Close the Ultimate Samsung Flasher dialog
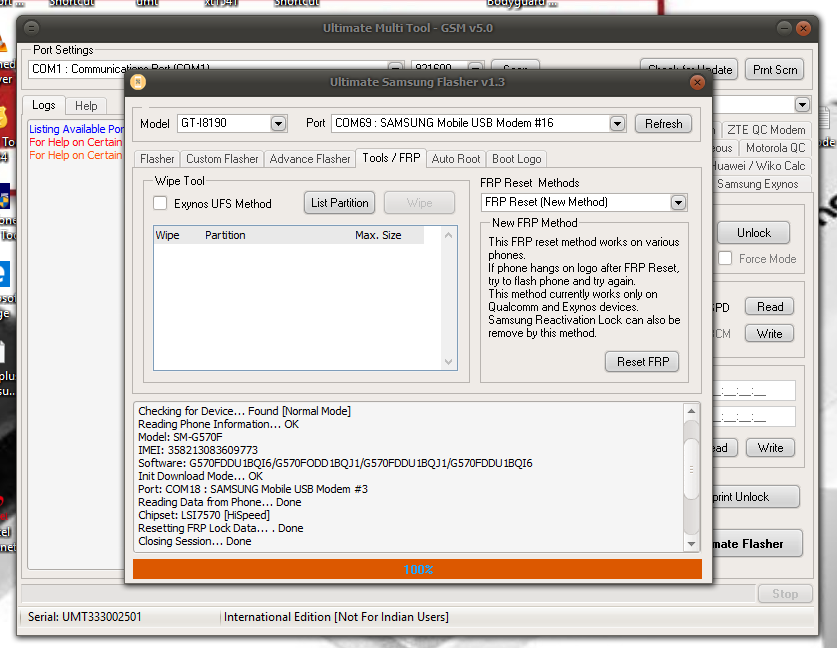Screen dimensions: 837x648 pyautogui.click(x=697, y=82)
